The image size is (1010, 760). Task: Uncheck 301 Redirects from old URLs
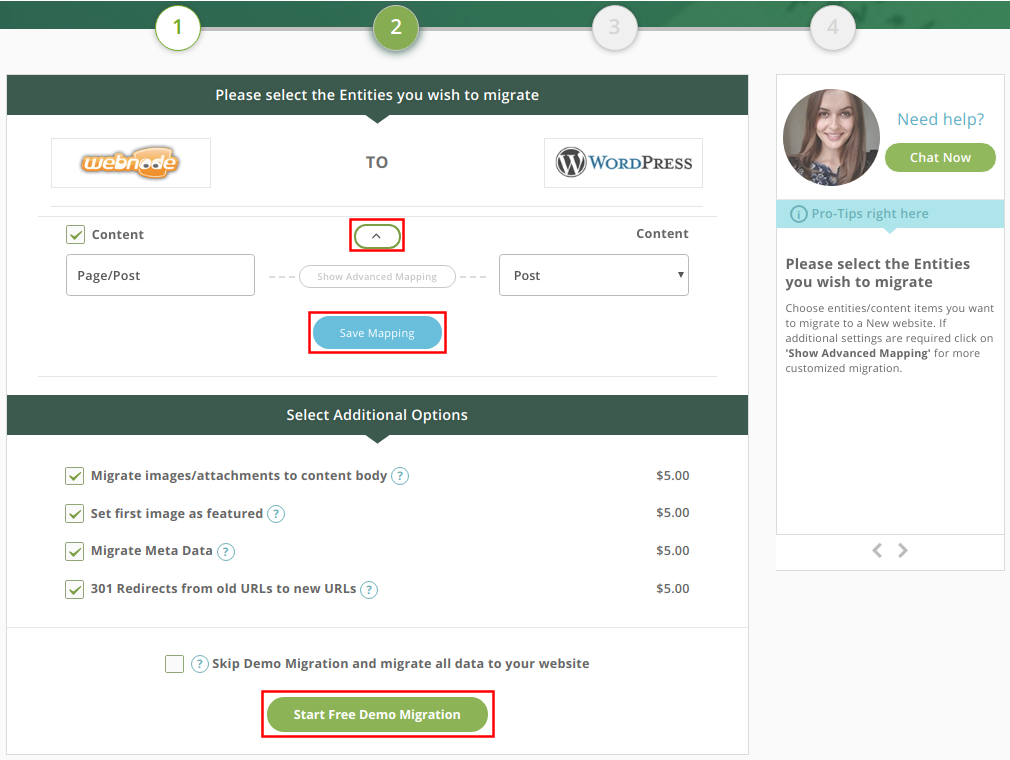pos(75,589)
